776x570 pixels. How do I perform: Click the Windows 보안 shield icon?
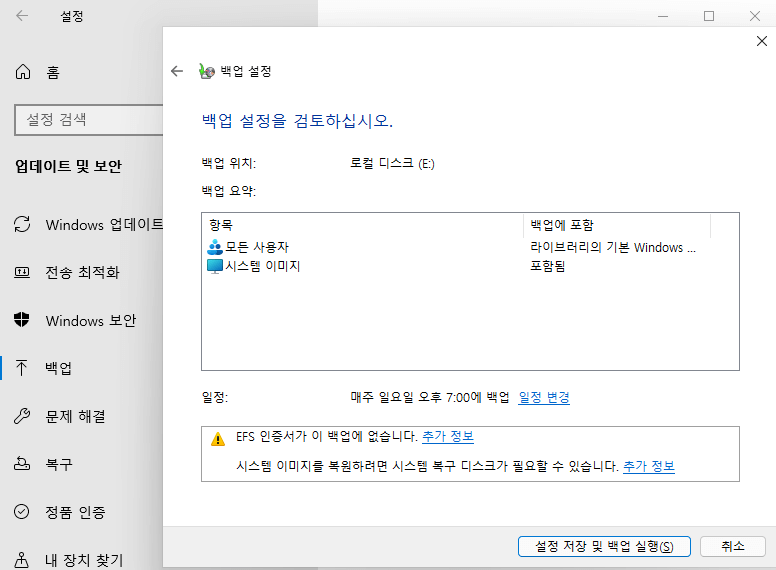(22, 320)
